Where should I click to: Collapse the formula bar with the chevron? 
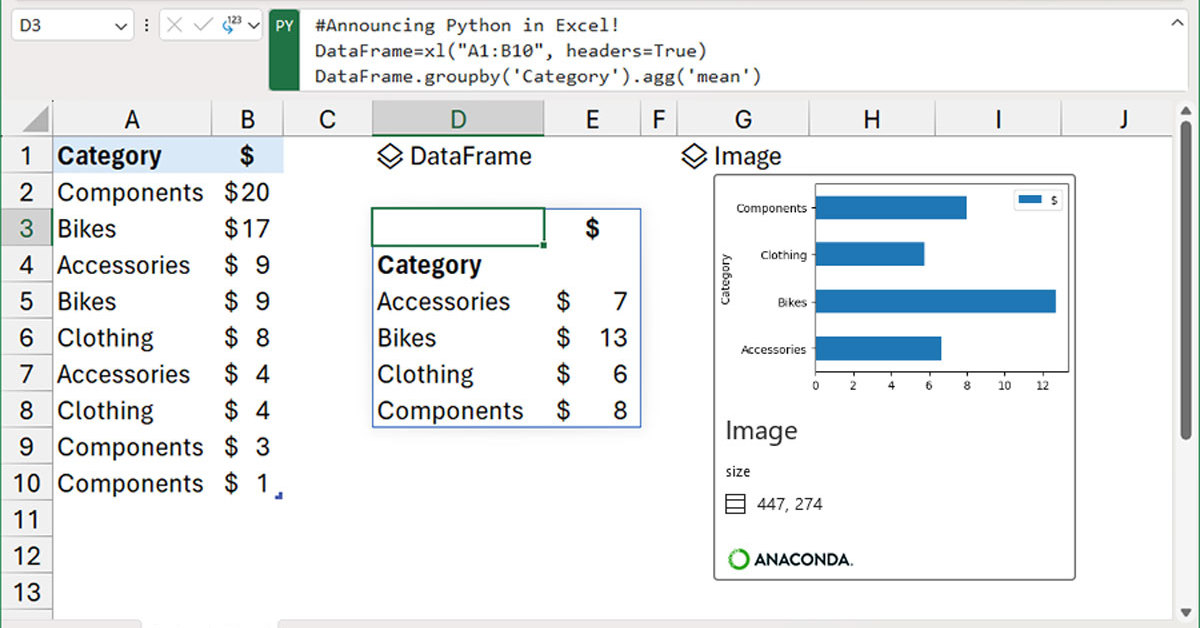pos(1176,25)
